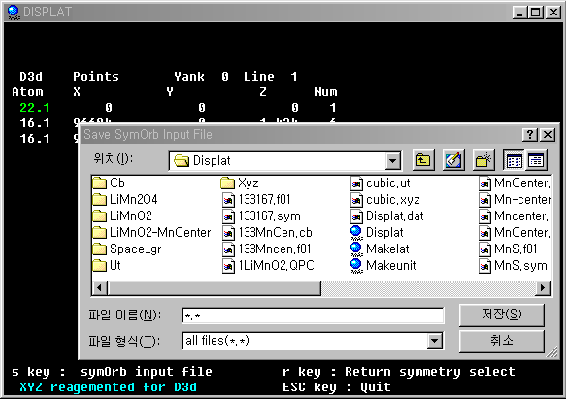Select the LiMn2O4 folder
The width and height of the screenshot is (566, 399).
[125, 199]
